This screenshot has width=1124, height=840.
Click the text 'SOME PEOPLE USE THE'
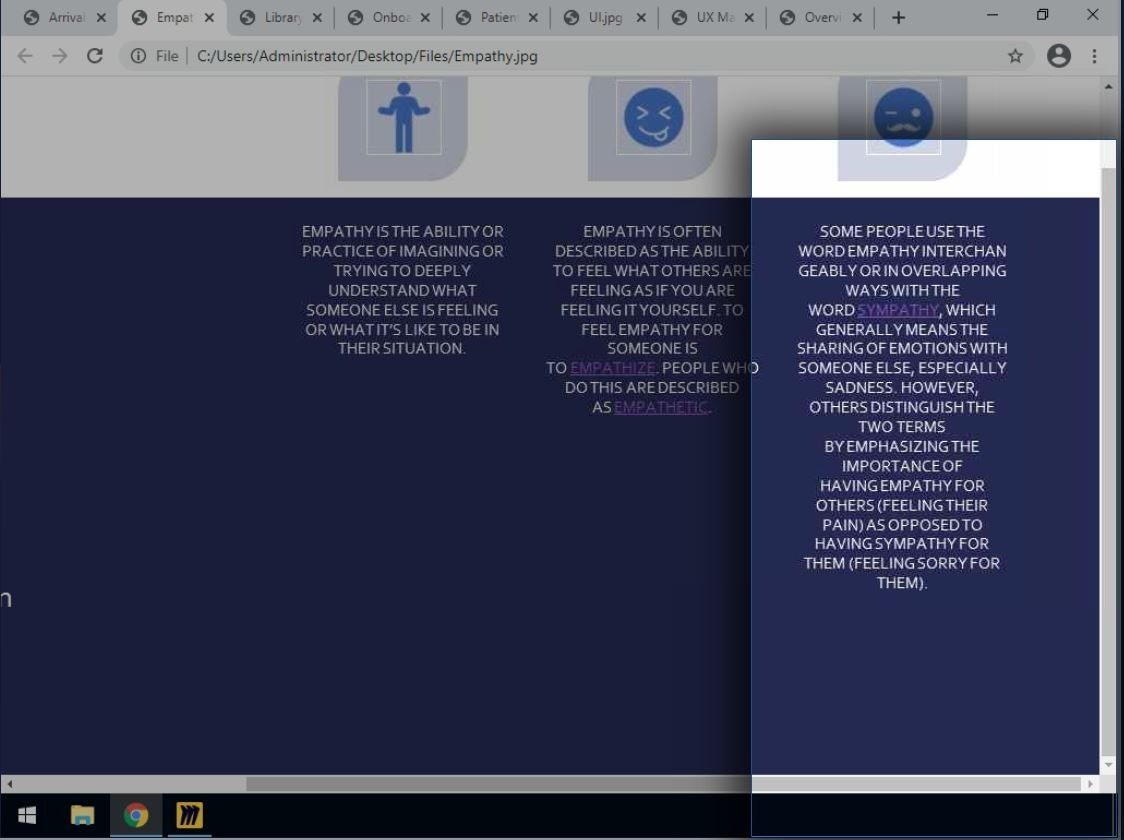pyautogui.click(x=902, y=232)
